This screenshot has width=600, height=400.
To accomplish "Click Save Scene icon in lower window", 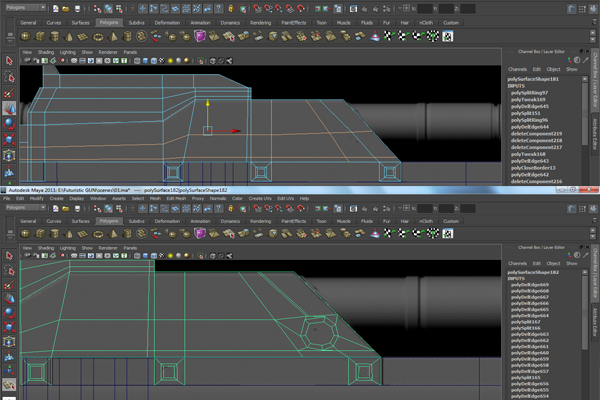I will click(x=77, y=208).
